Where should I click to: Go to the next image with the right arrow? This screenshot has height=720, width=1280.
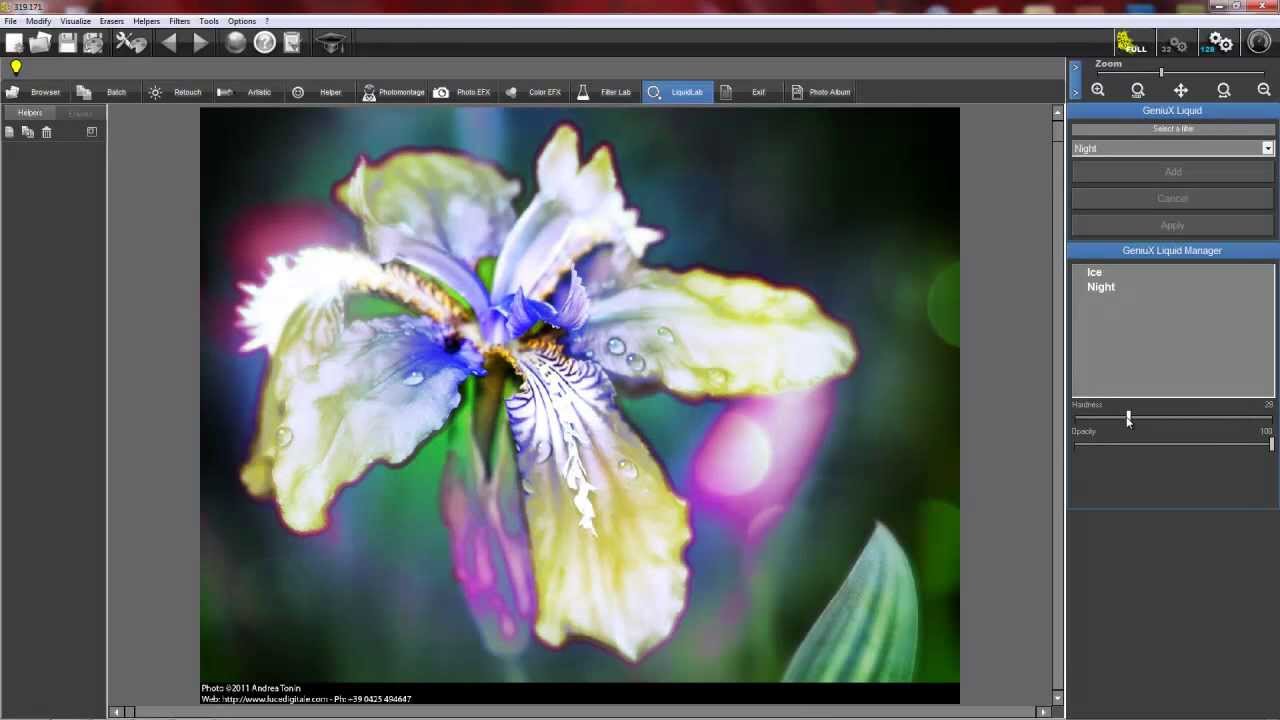point(200,43)
